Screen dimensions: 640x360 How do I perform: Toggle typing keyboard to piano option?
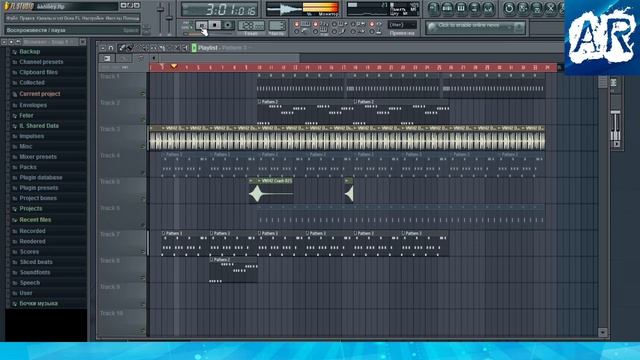(297, 24)
